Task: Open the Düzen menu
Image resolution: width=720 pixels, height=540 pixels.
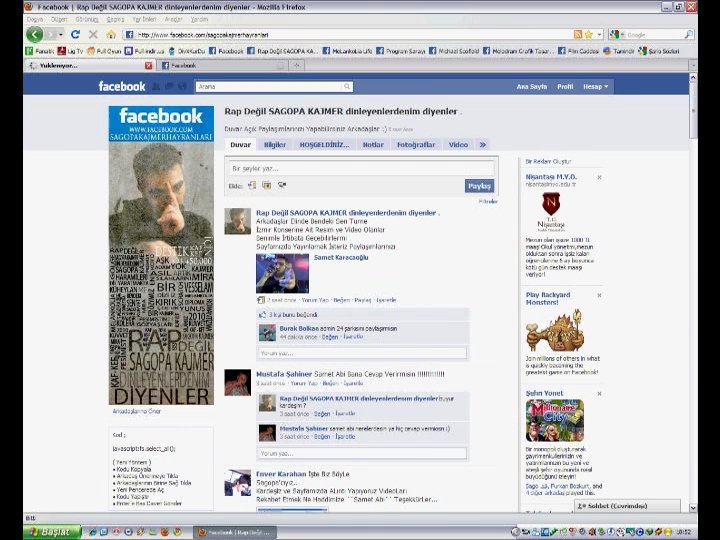Action: (x=59, y=19)
